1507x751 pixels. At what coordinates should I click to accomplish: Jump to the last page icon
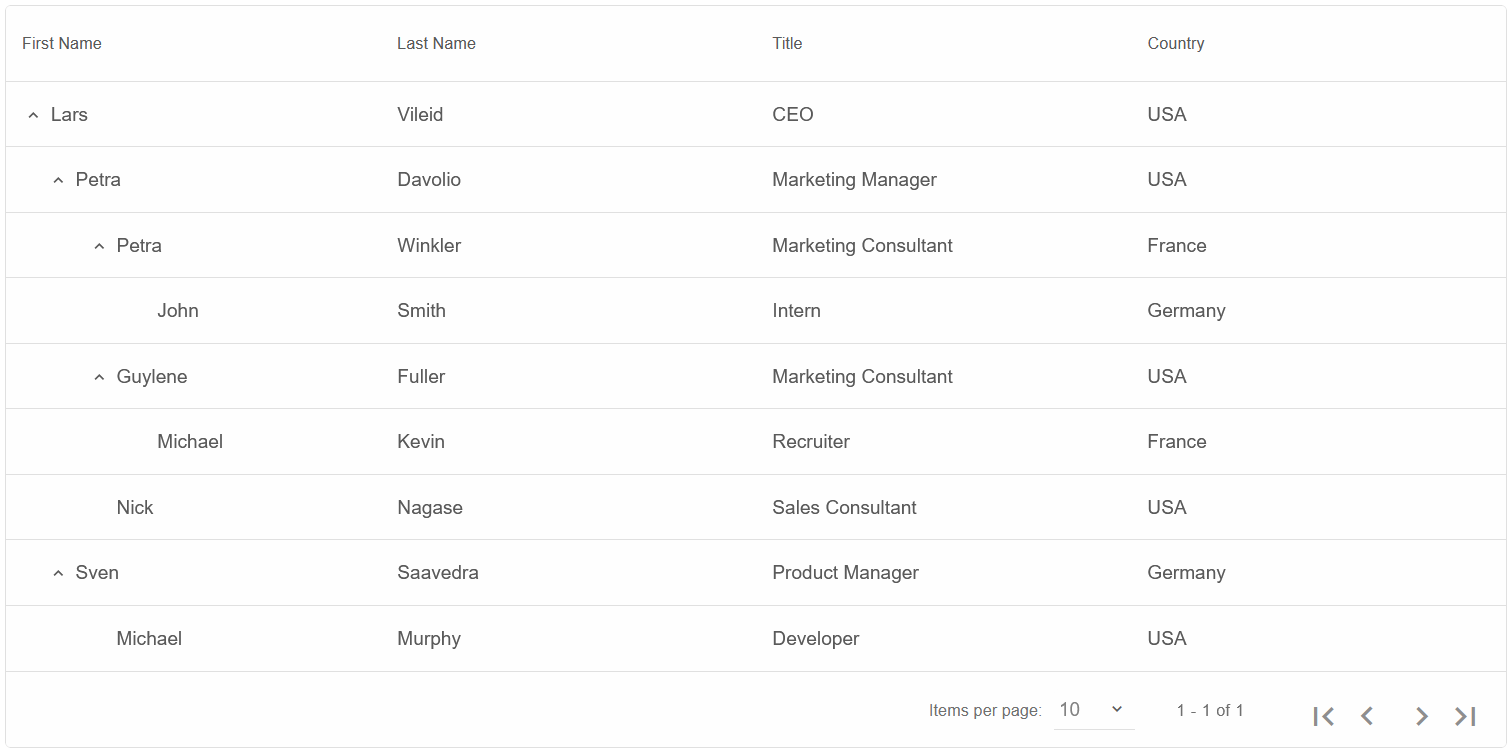(x=1465, y=716)
